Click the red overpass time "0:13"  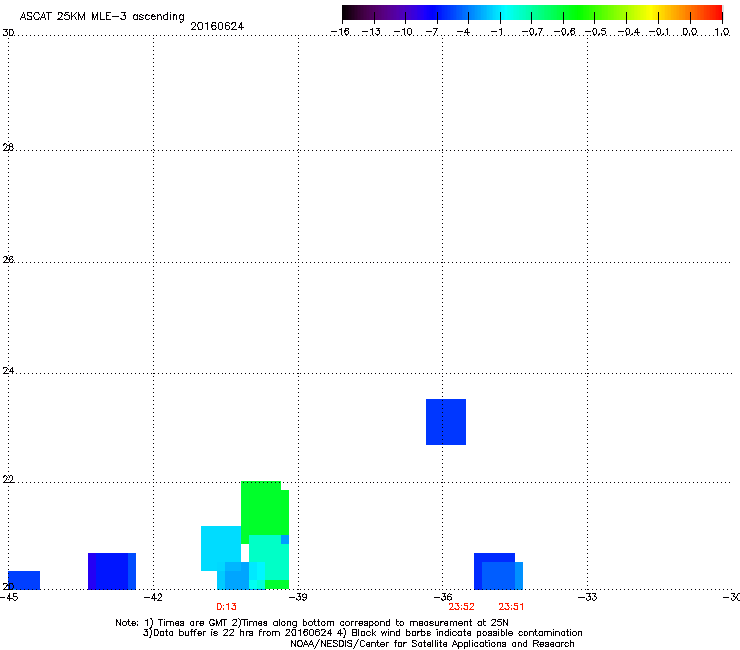[227, 607]
